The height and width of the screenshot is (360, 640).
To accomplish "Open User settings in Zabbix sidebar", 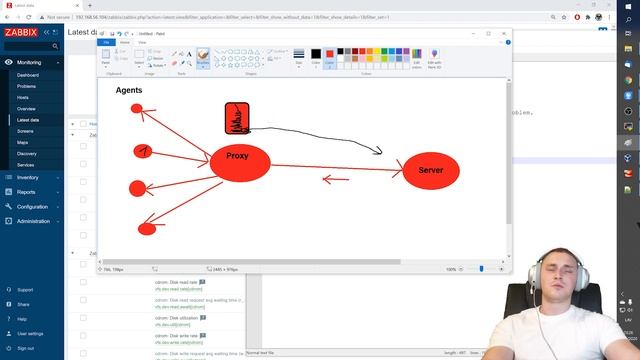I will (x=30, y=334).
